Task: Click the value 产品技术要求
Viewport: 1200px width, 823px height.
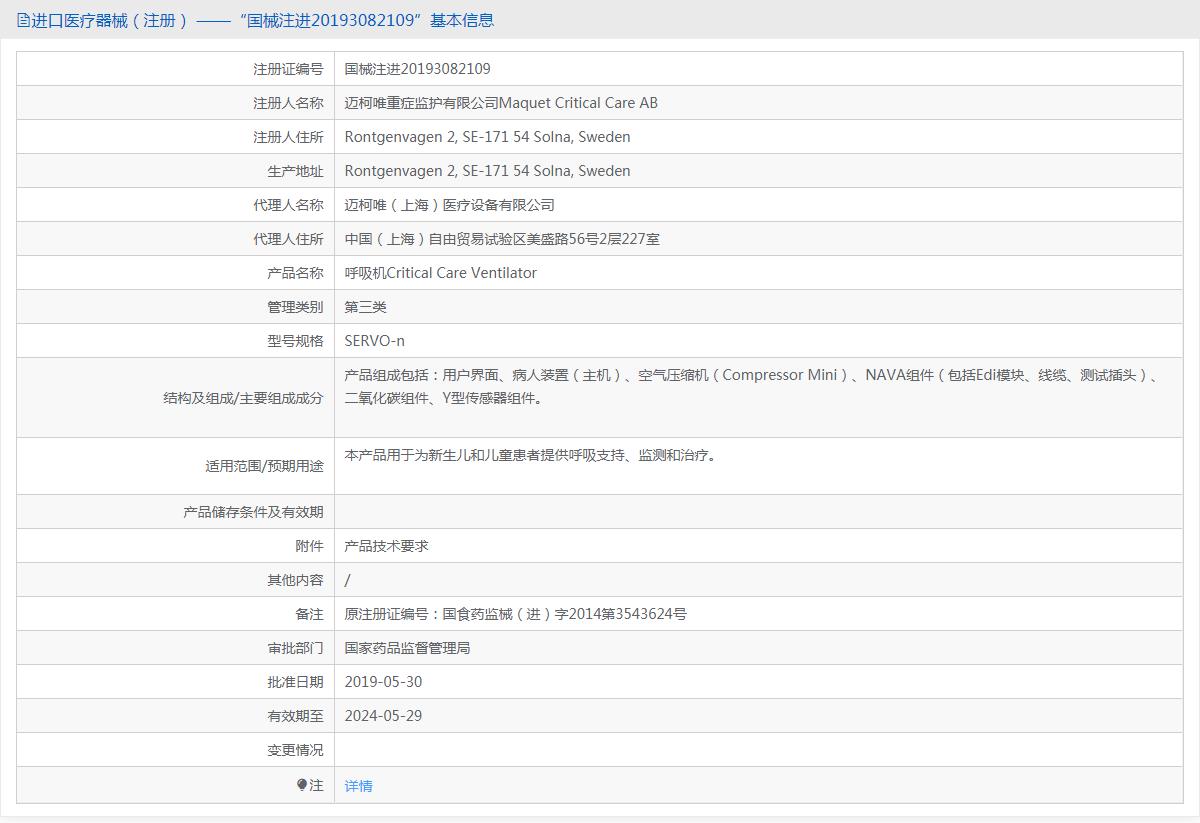Action: [x=387, y=546]
